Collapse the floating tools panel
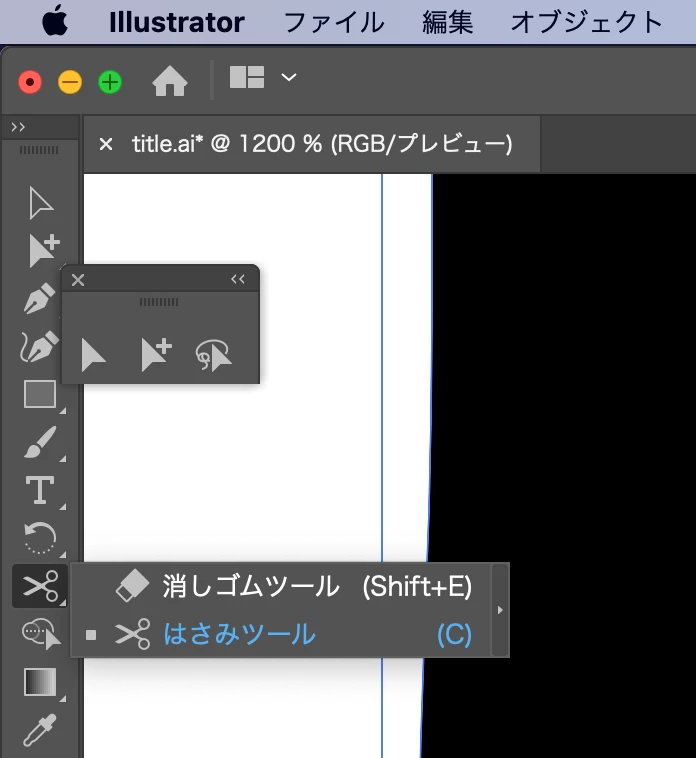The image size is (696, 758). [238, 279]
